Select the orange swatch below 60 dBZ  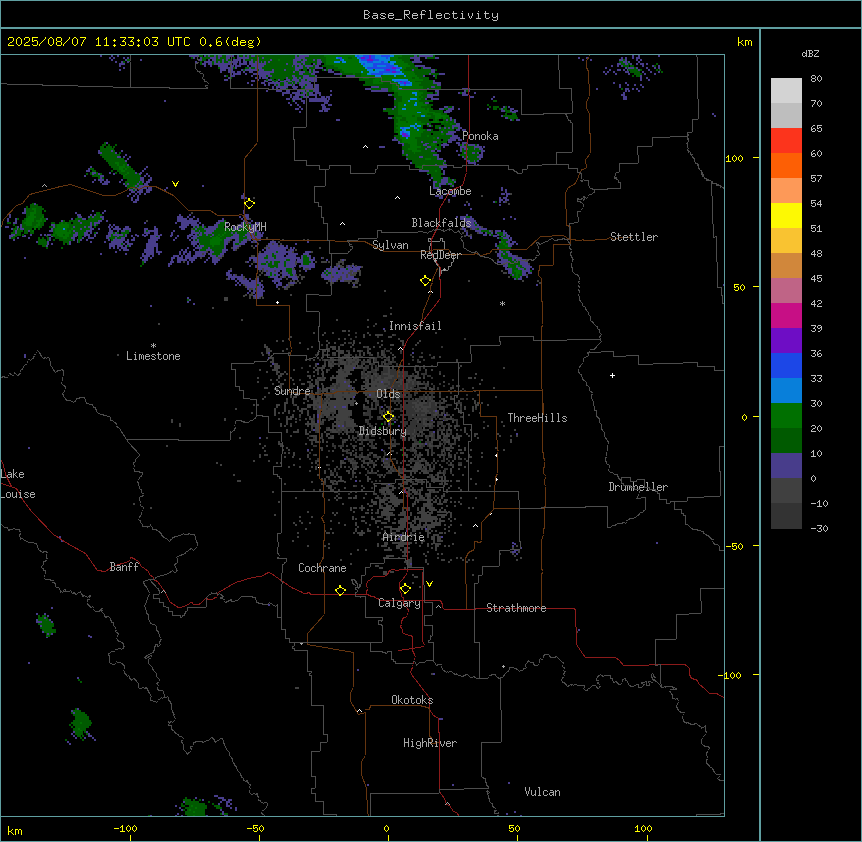[786, 165]
